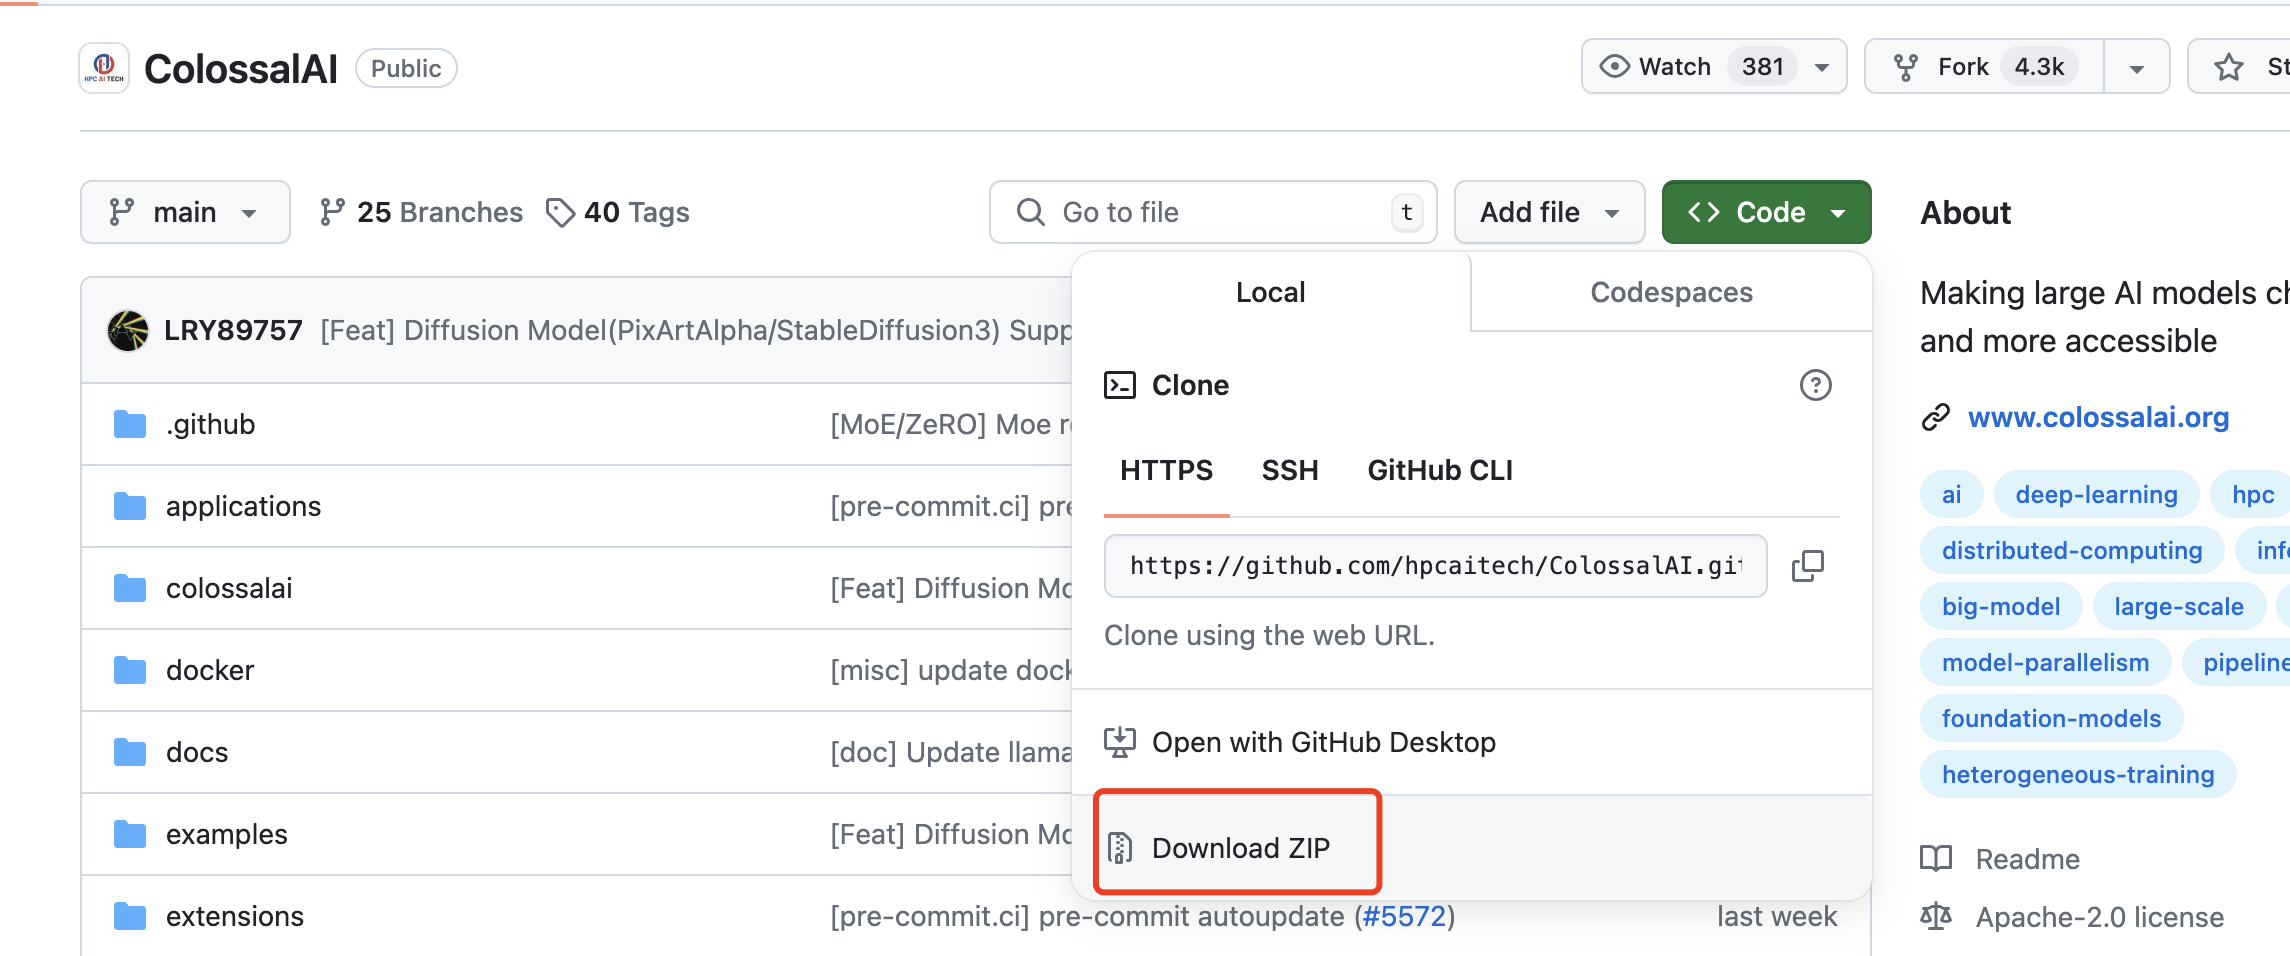Click the Go to file search field
Screen dimensions: 2290x956
[x=1213, y=212]
